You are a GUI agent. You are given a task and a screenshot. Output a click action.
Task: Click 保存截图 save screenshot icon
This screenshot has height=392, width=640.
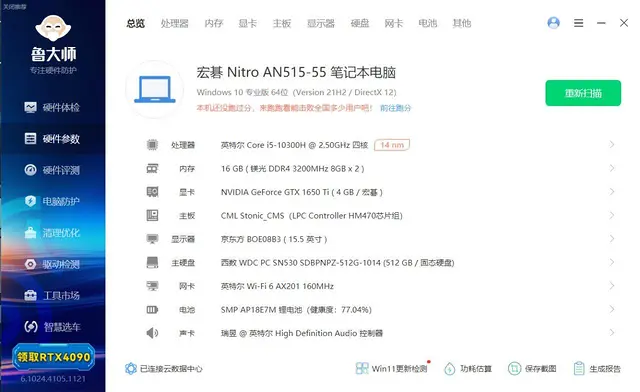514,369
